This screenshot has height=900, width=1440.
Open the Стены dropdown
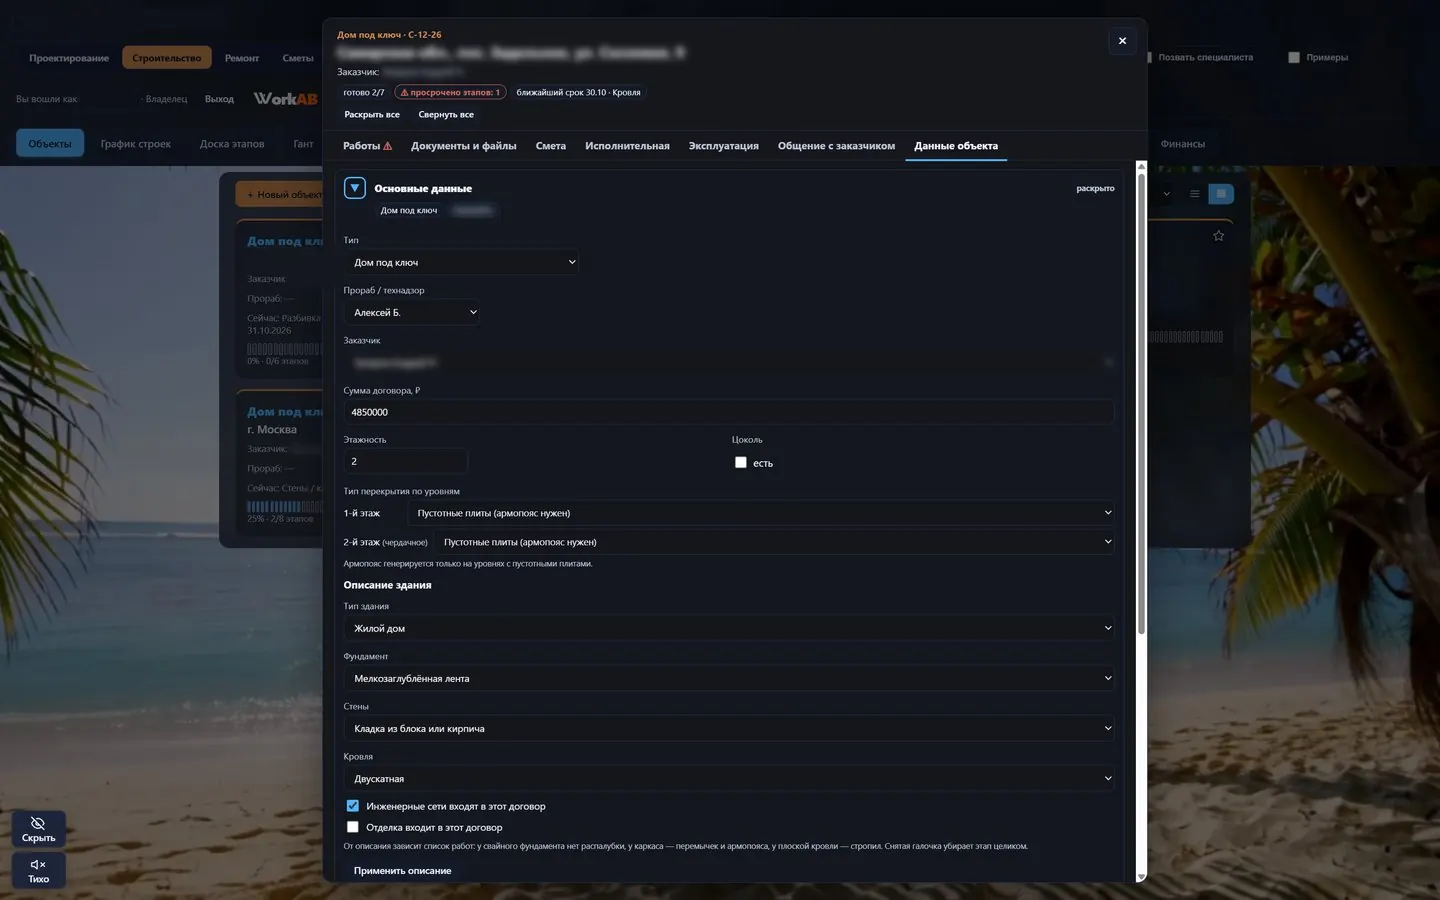point(729,728)
